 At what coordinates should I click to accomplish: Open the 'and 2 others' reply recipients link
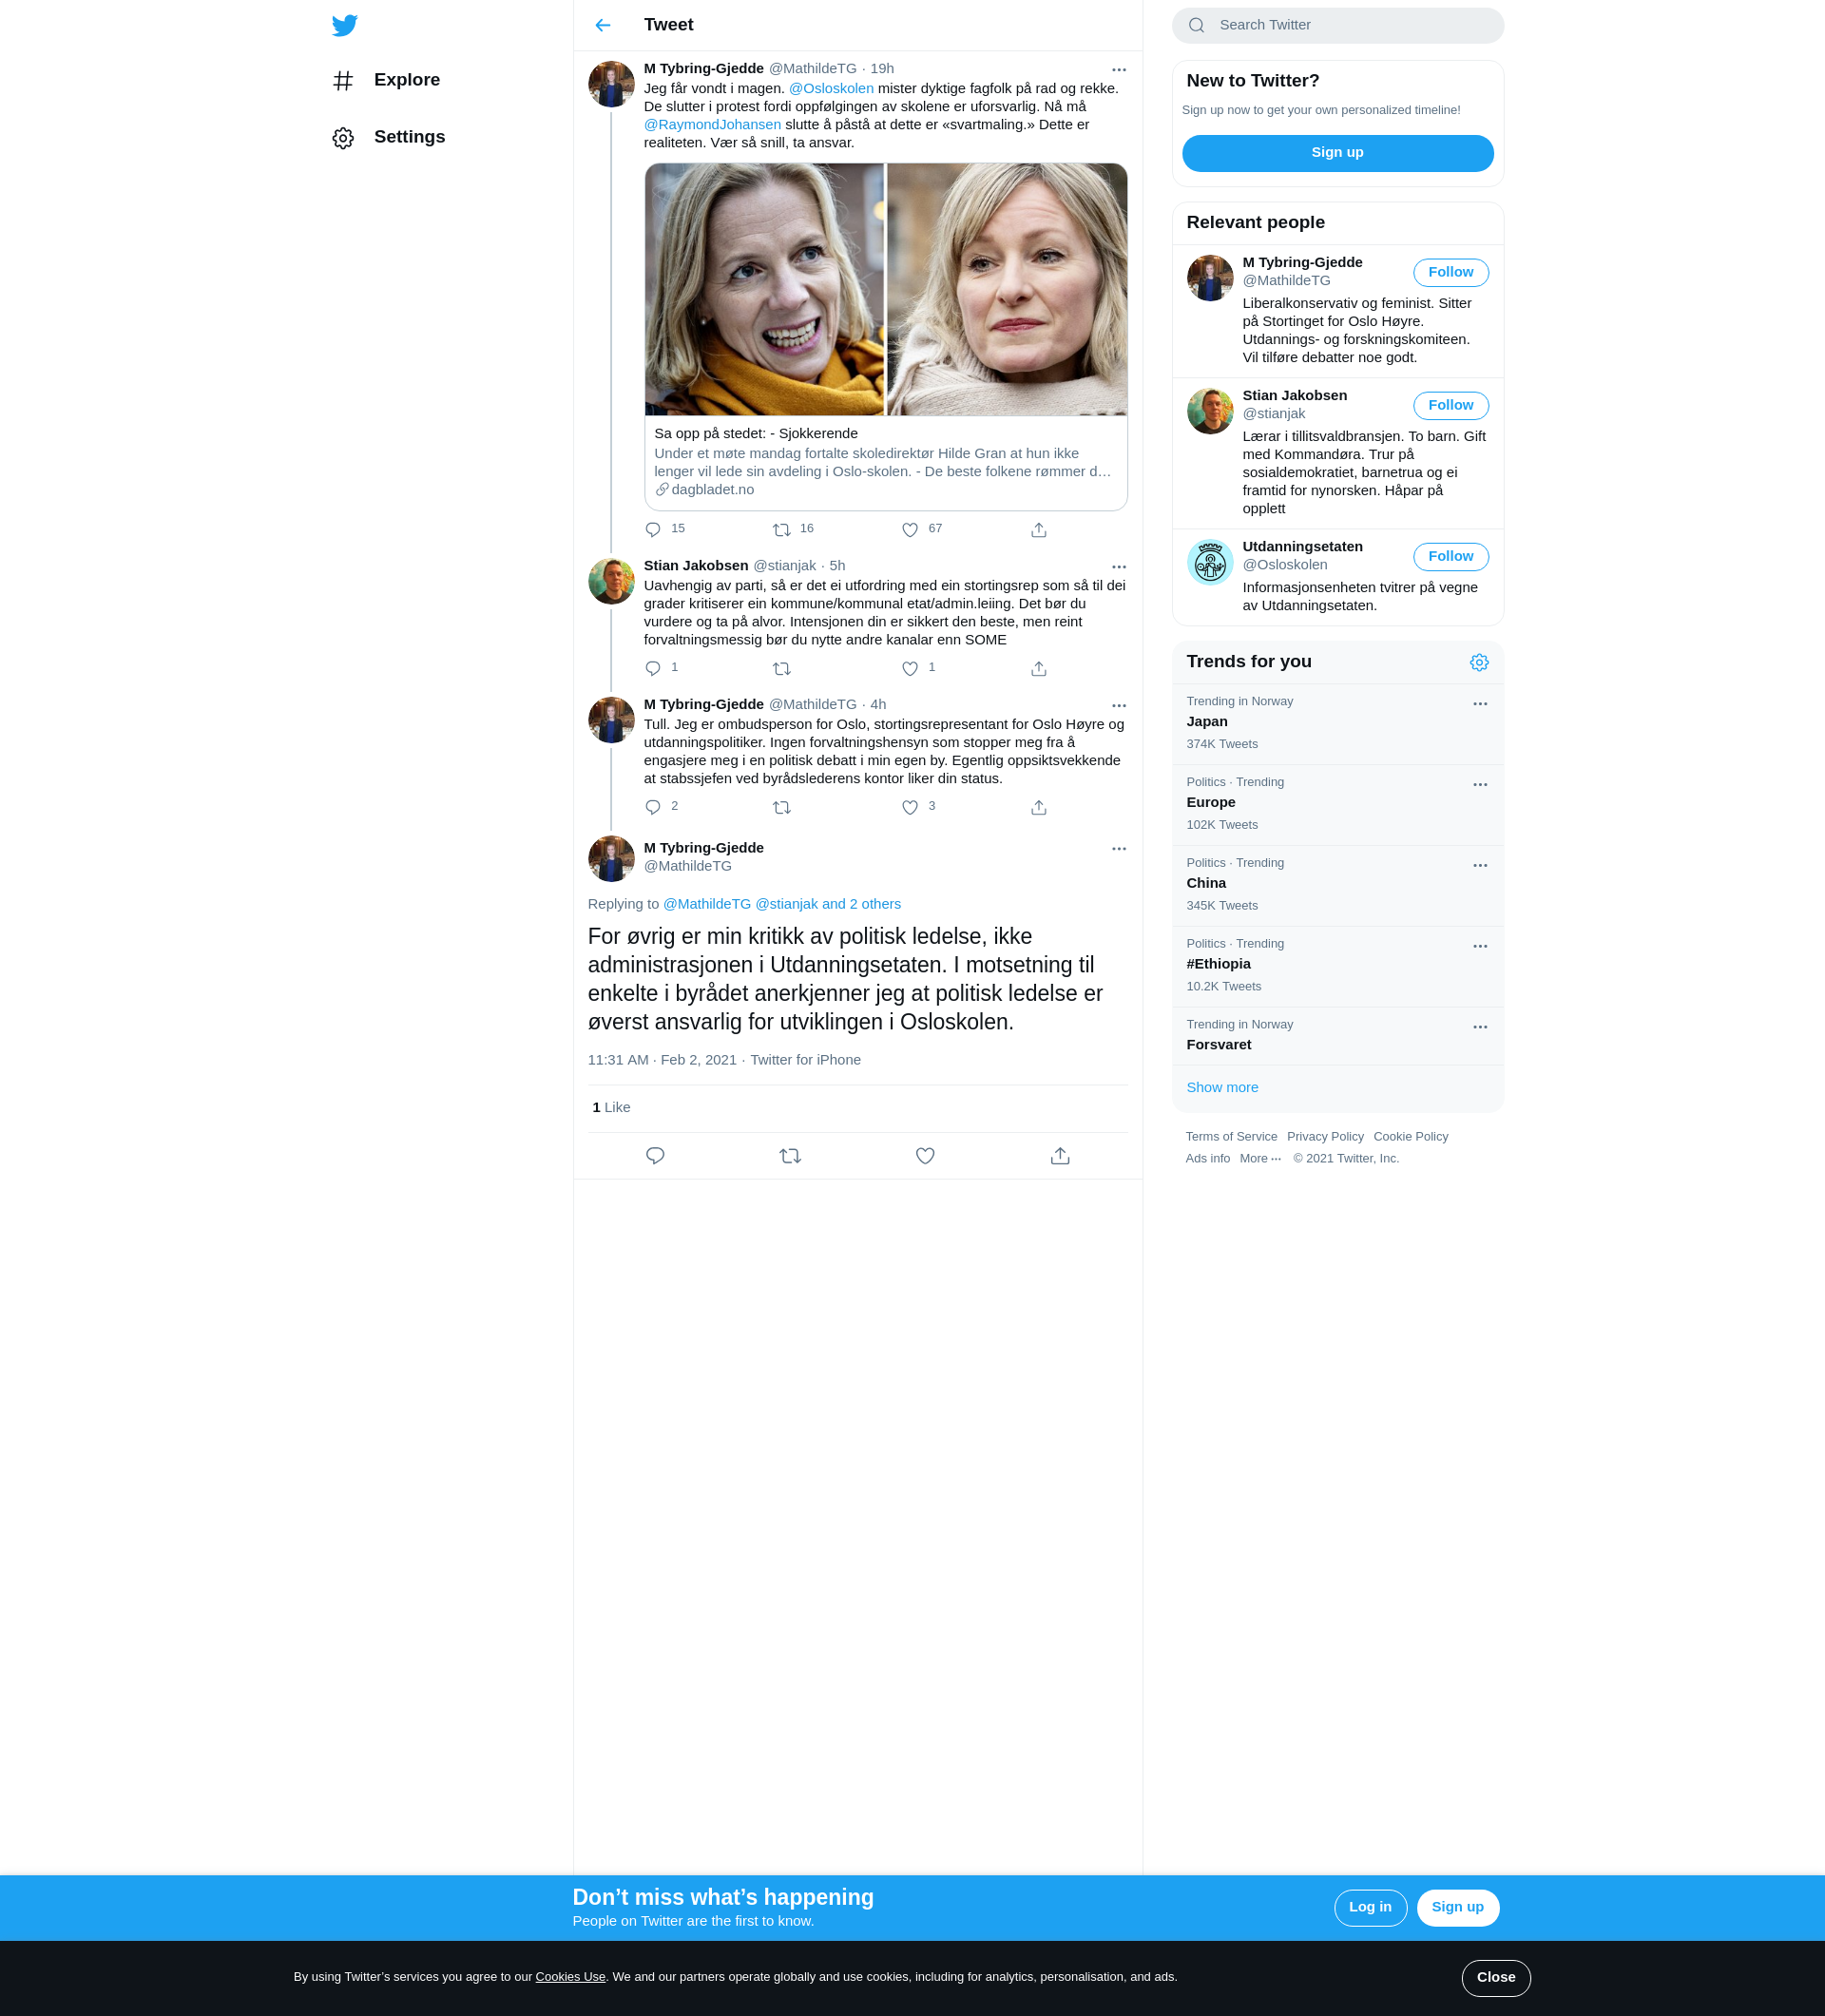861,904
